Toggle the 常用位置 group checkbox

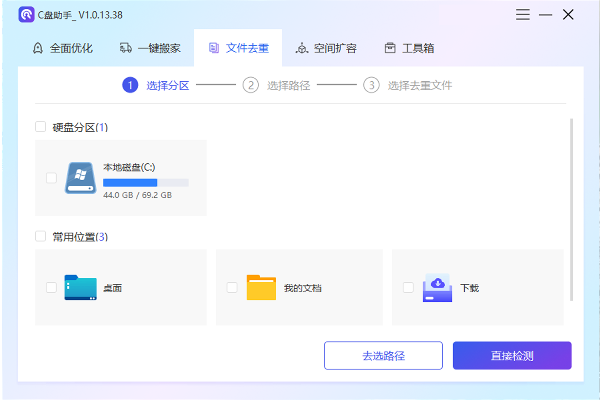point(40,237)
